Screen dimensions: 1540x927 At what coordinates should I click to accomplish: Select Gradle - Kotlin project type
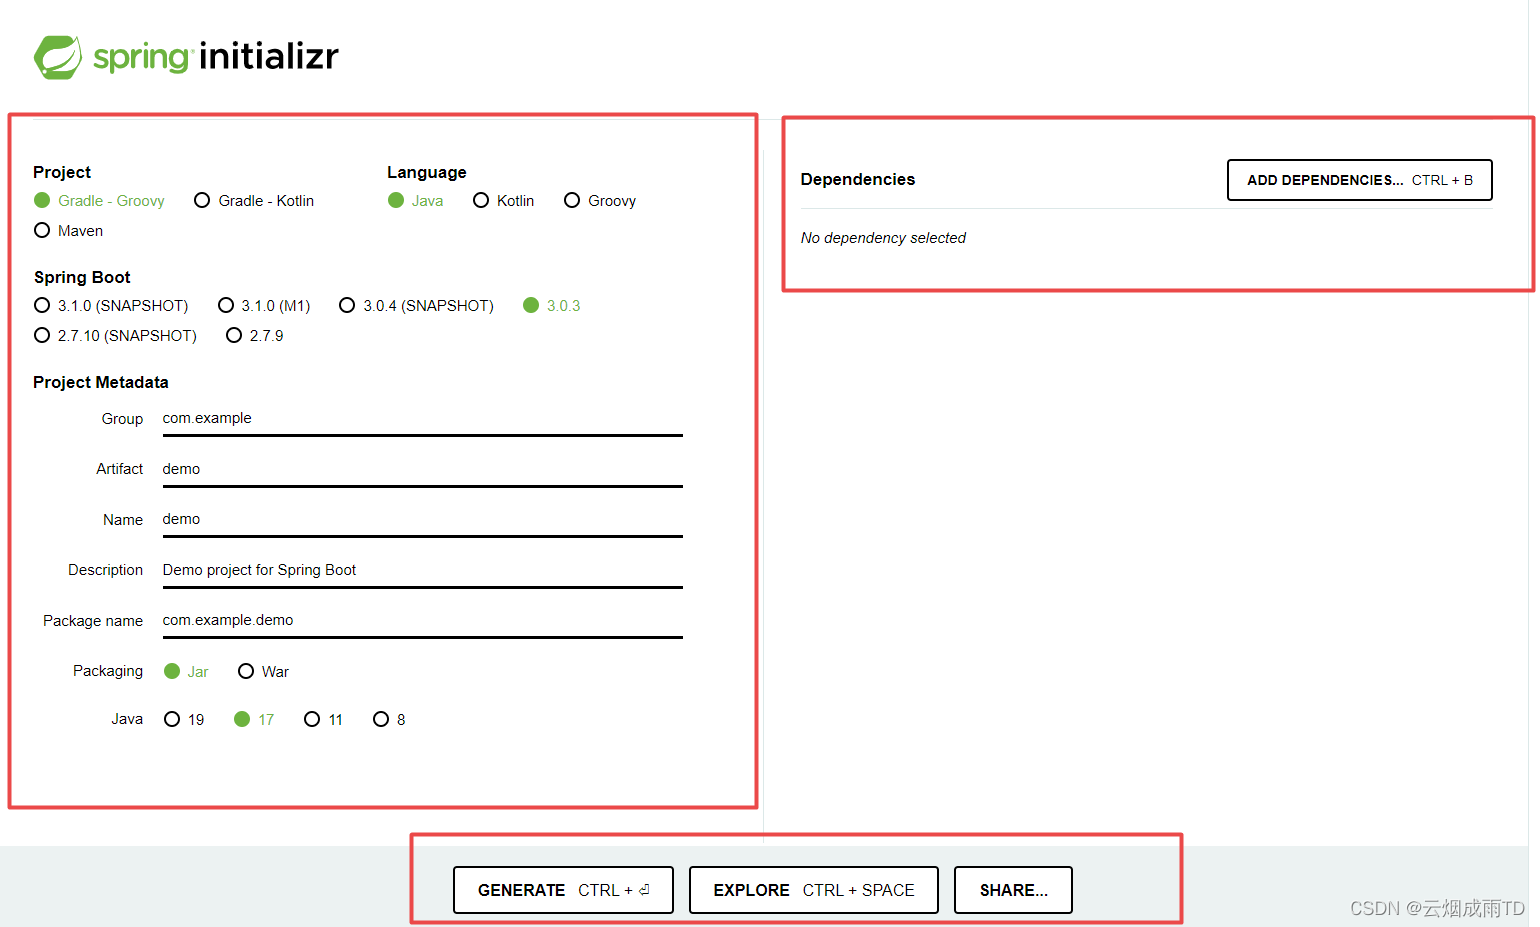254,201
